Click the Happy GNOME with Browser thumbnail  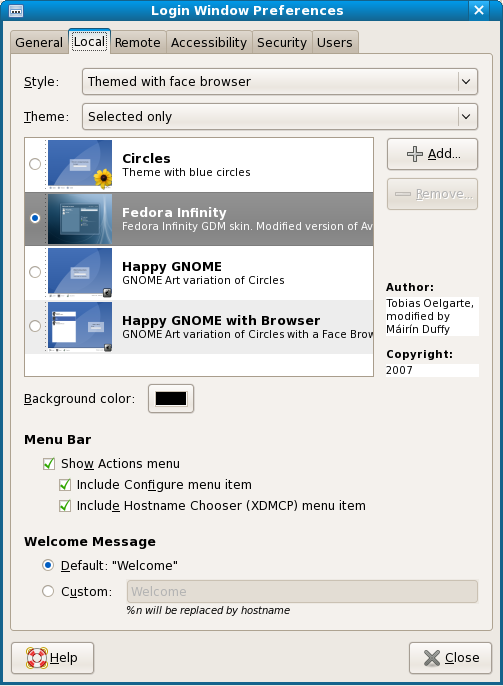tap(80, 327)
